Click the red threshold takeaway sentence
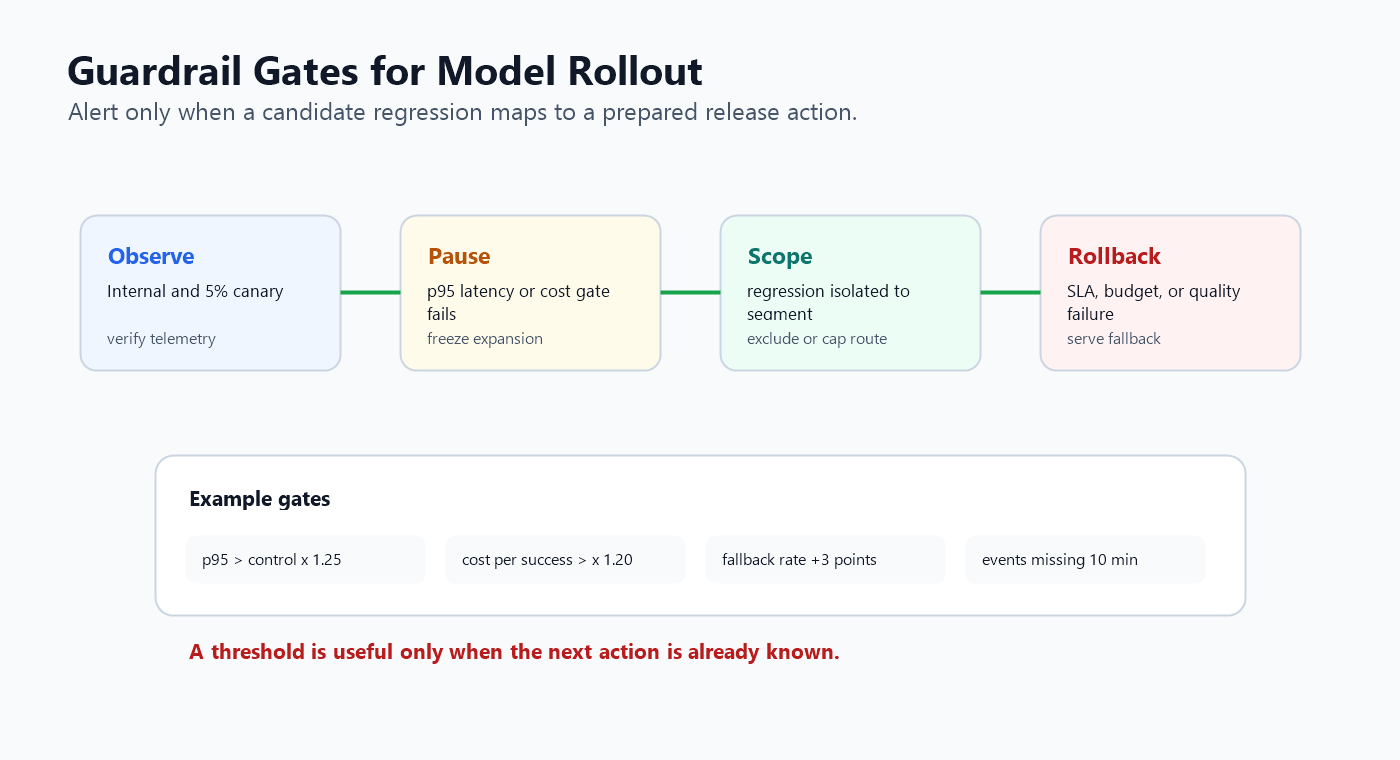 514,652
